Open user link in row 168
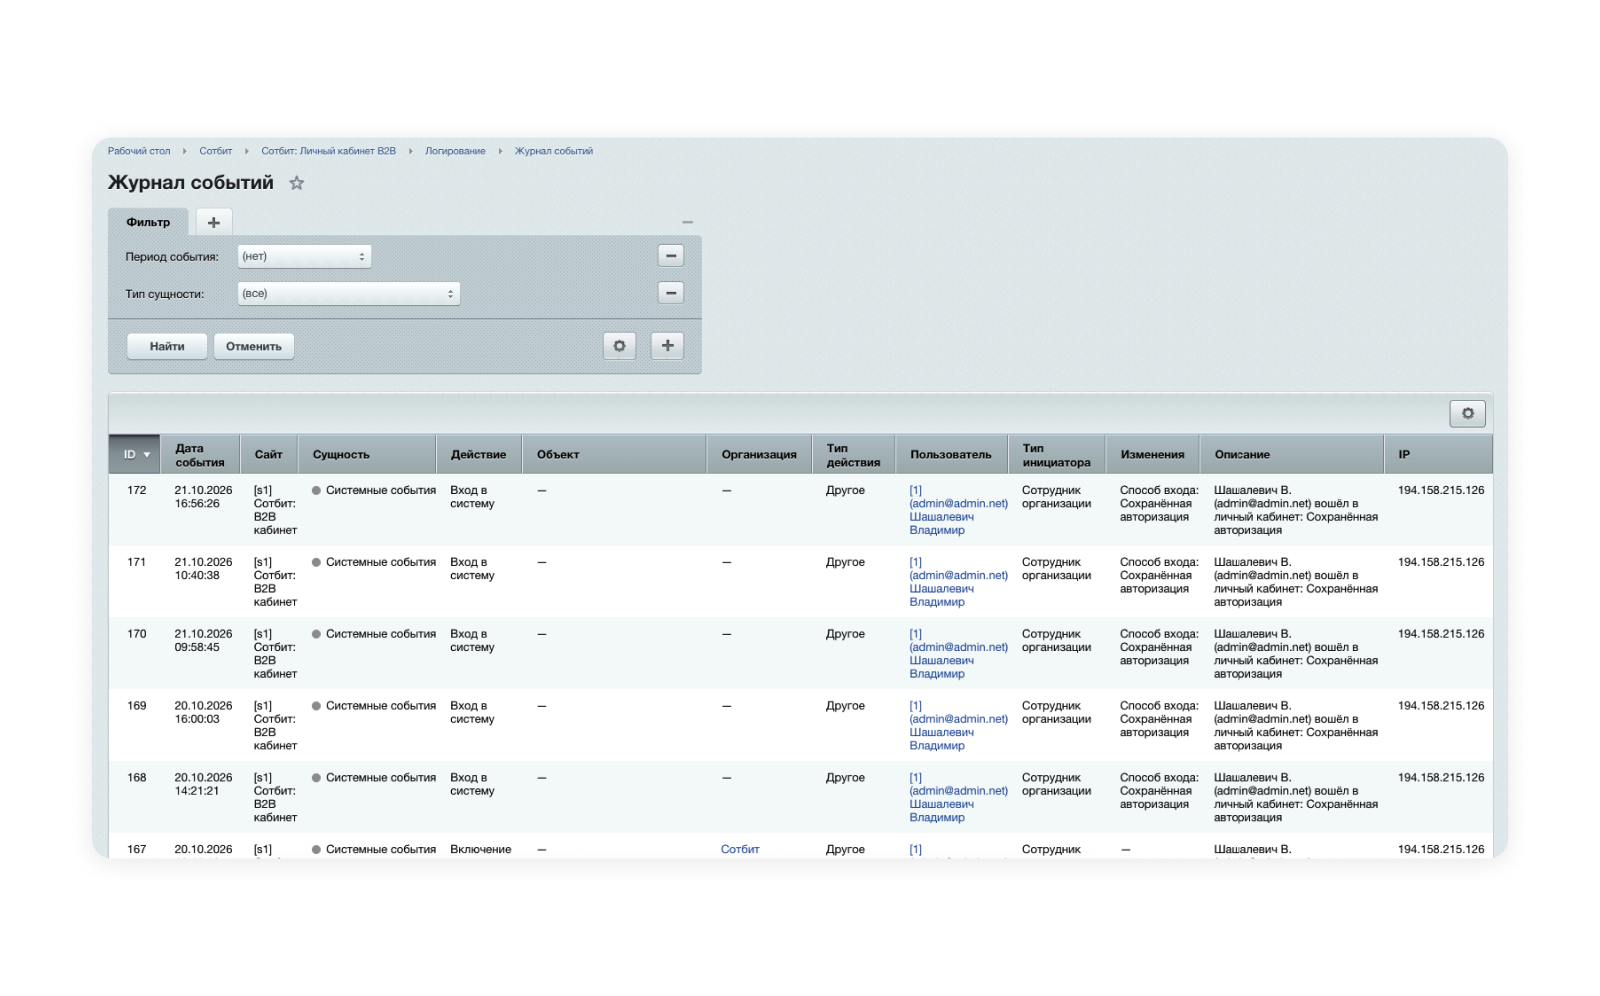 pyautogui.click(x=958, y=797)
